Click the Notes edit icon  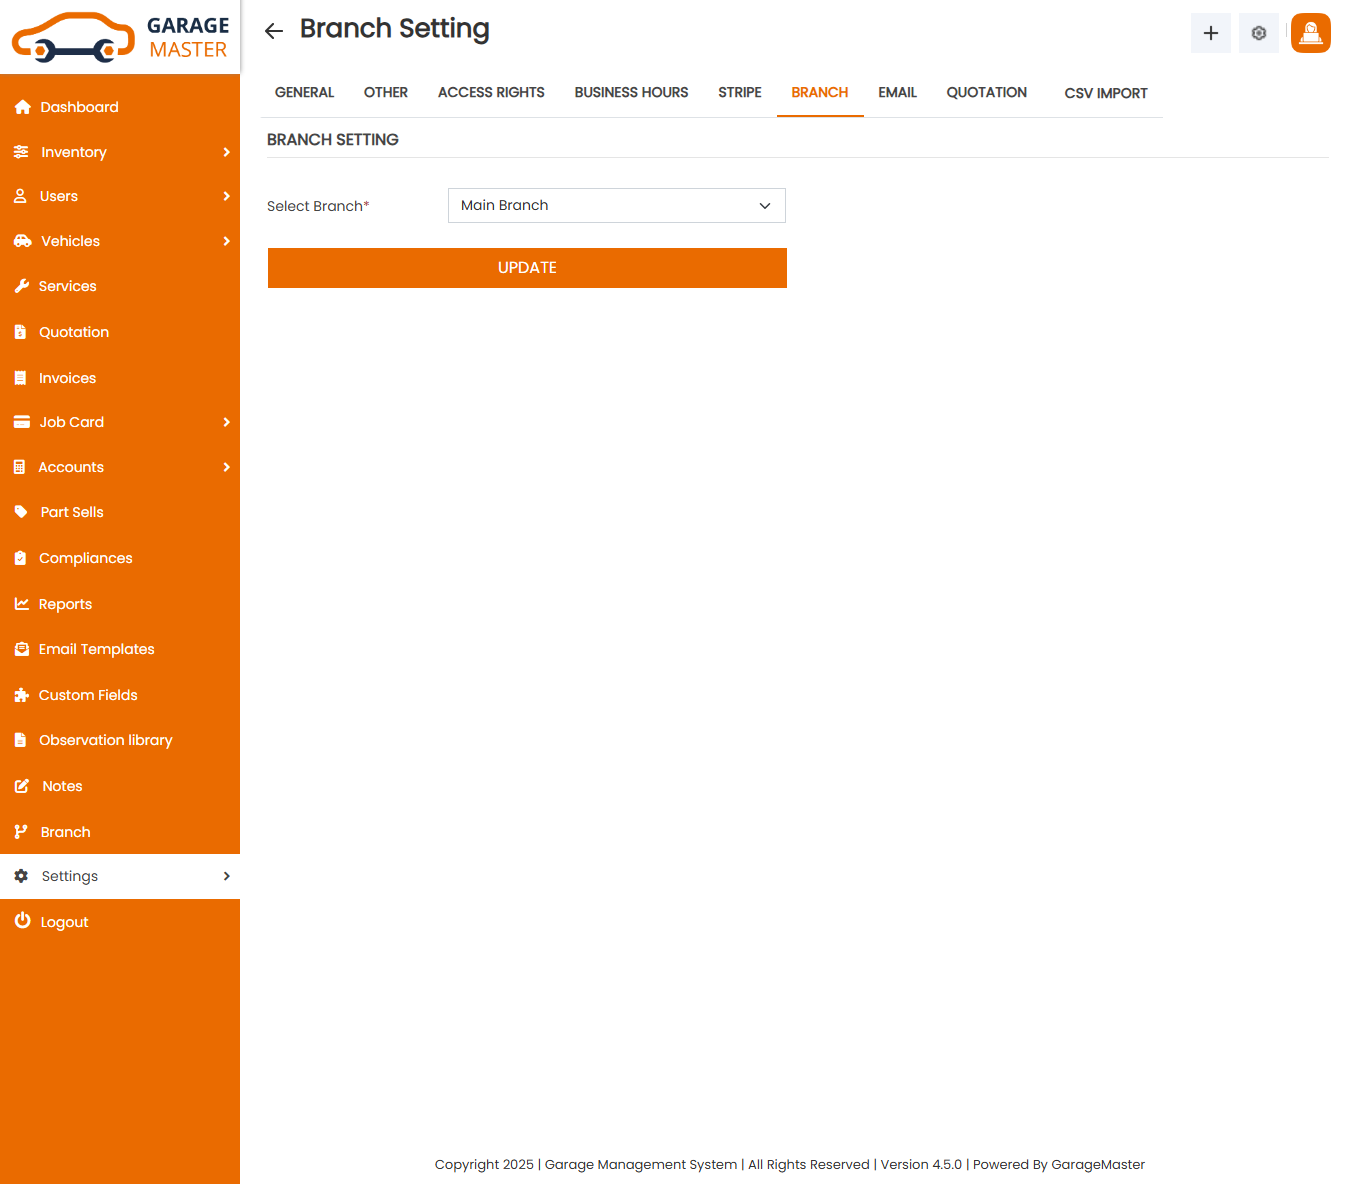pos(22,786)
